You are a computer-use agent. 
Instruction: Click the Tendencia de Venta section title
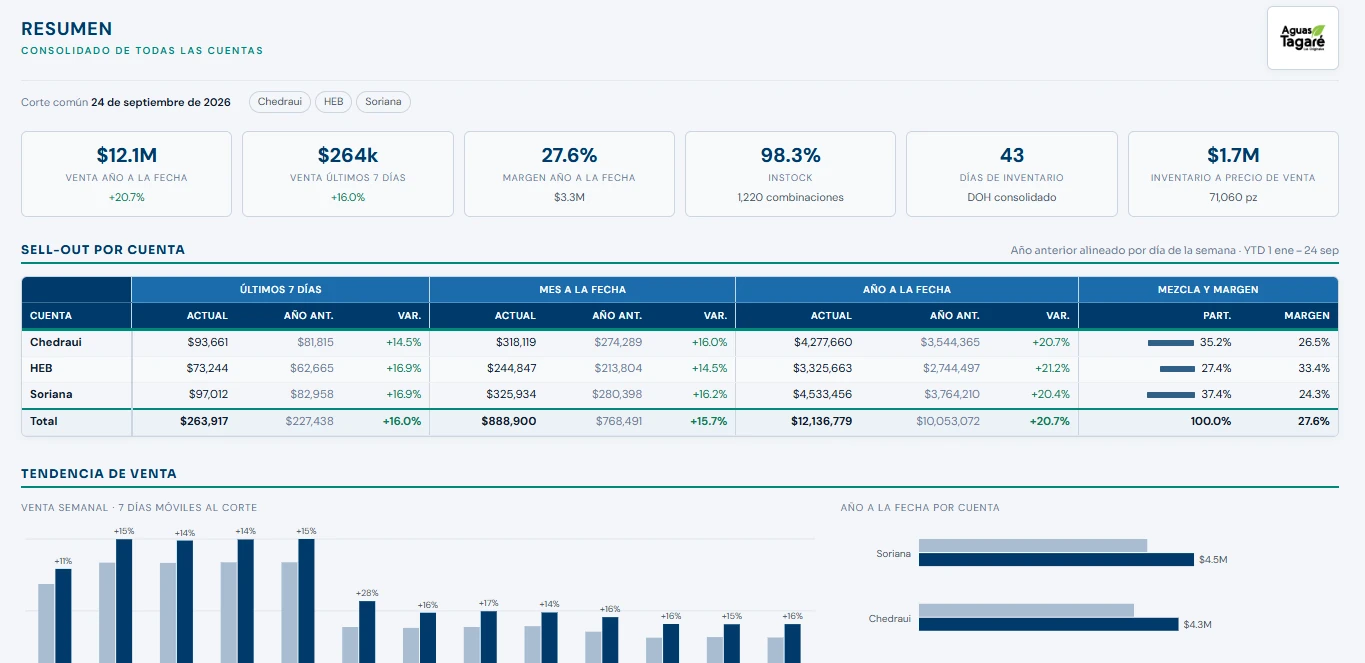coord(99,474)
